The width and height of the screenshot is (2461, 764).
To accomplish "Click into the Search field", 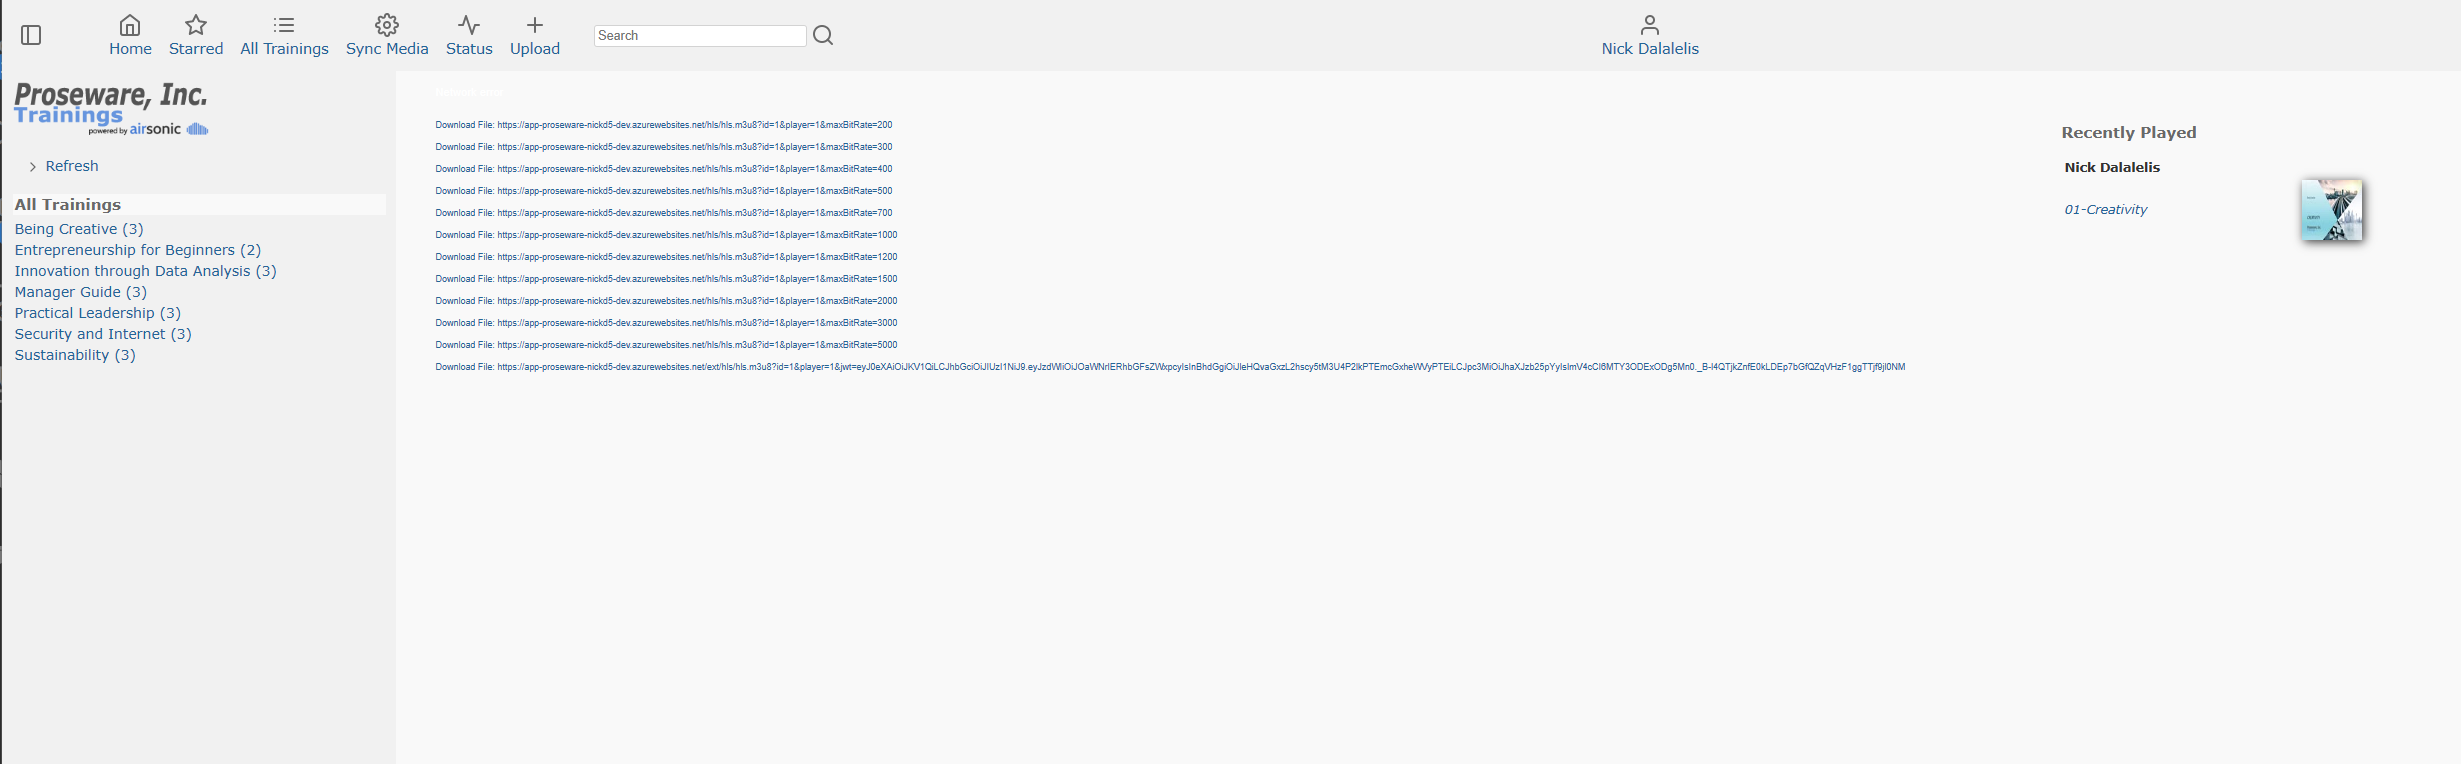I will [x=700, y=35].
